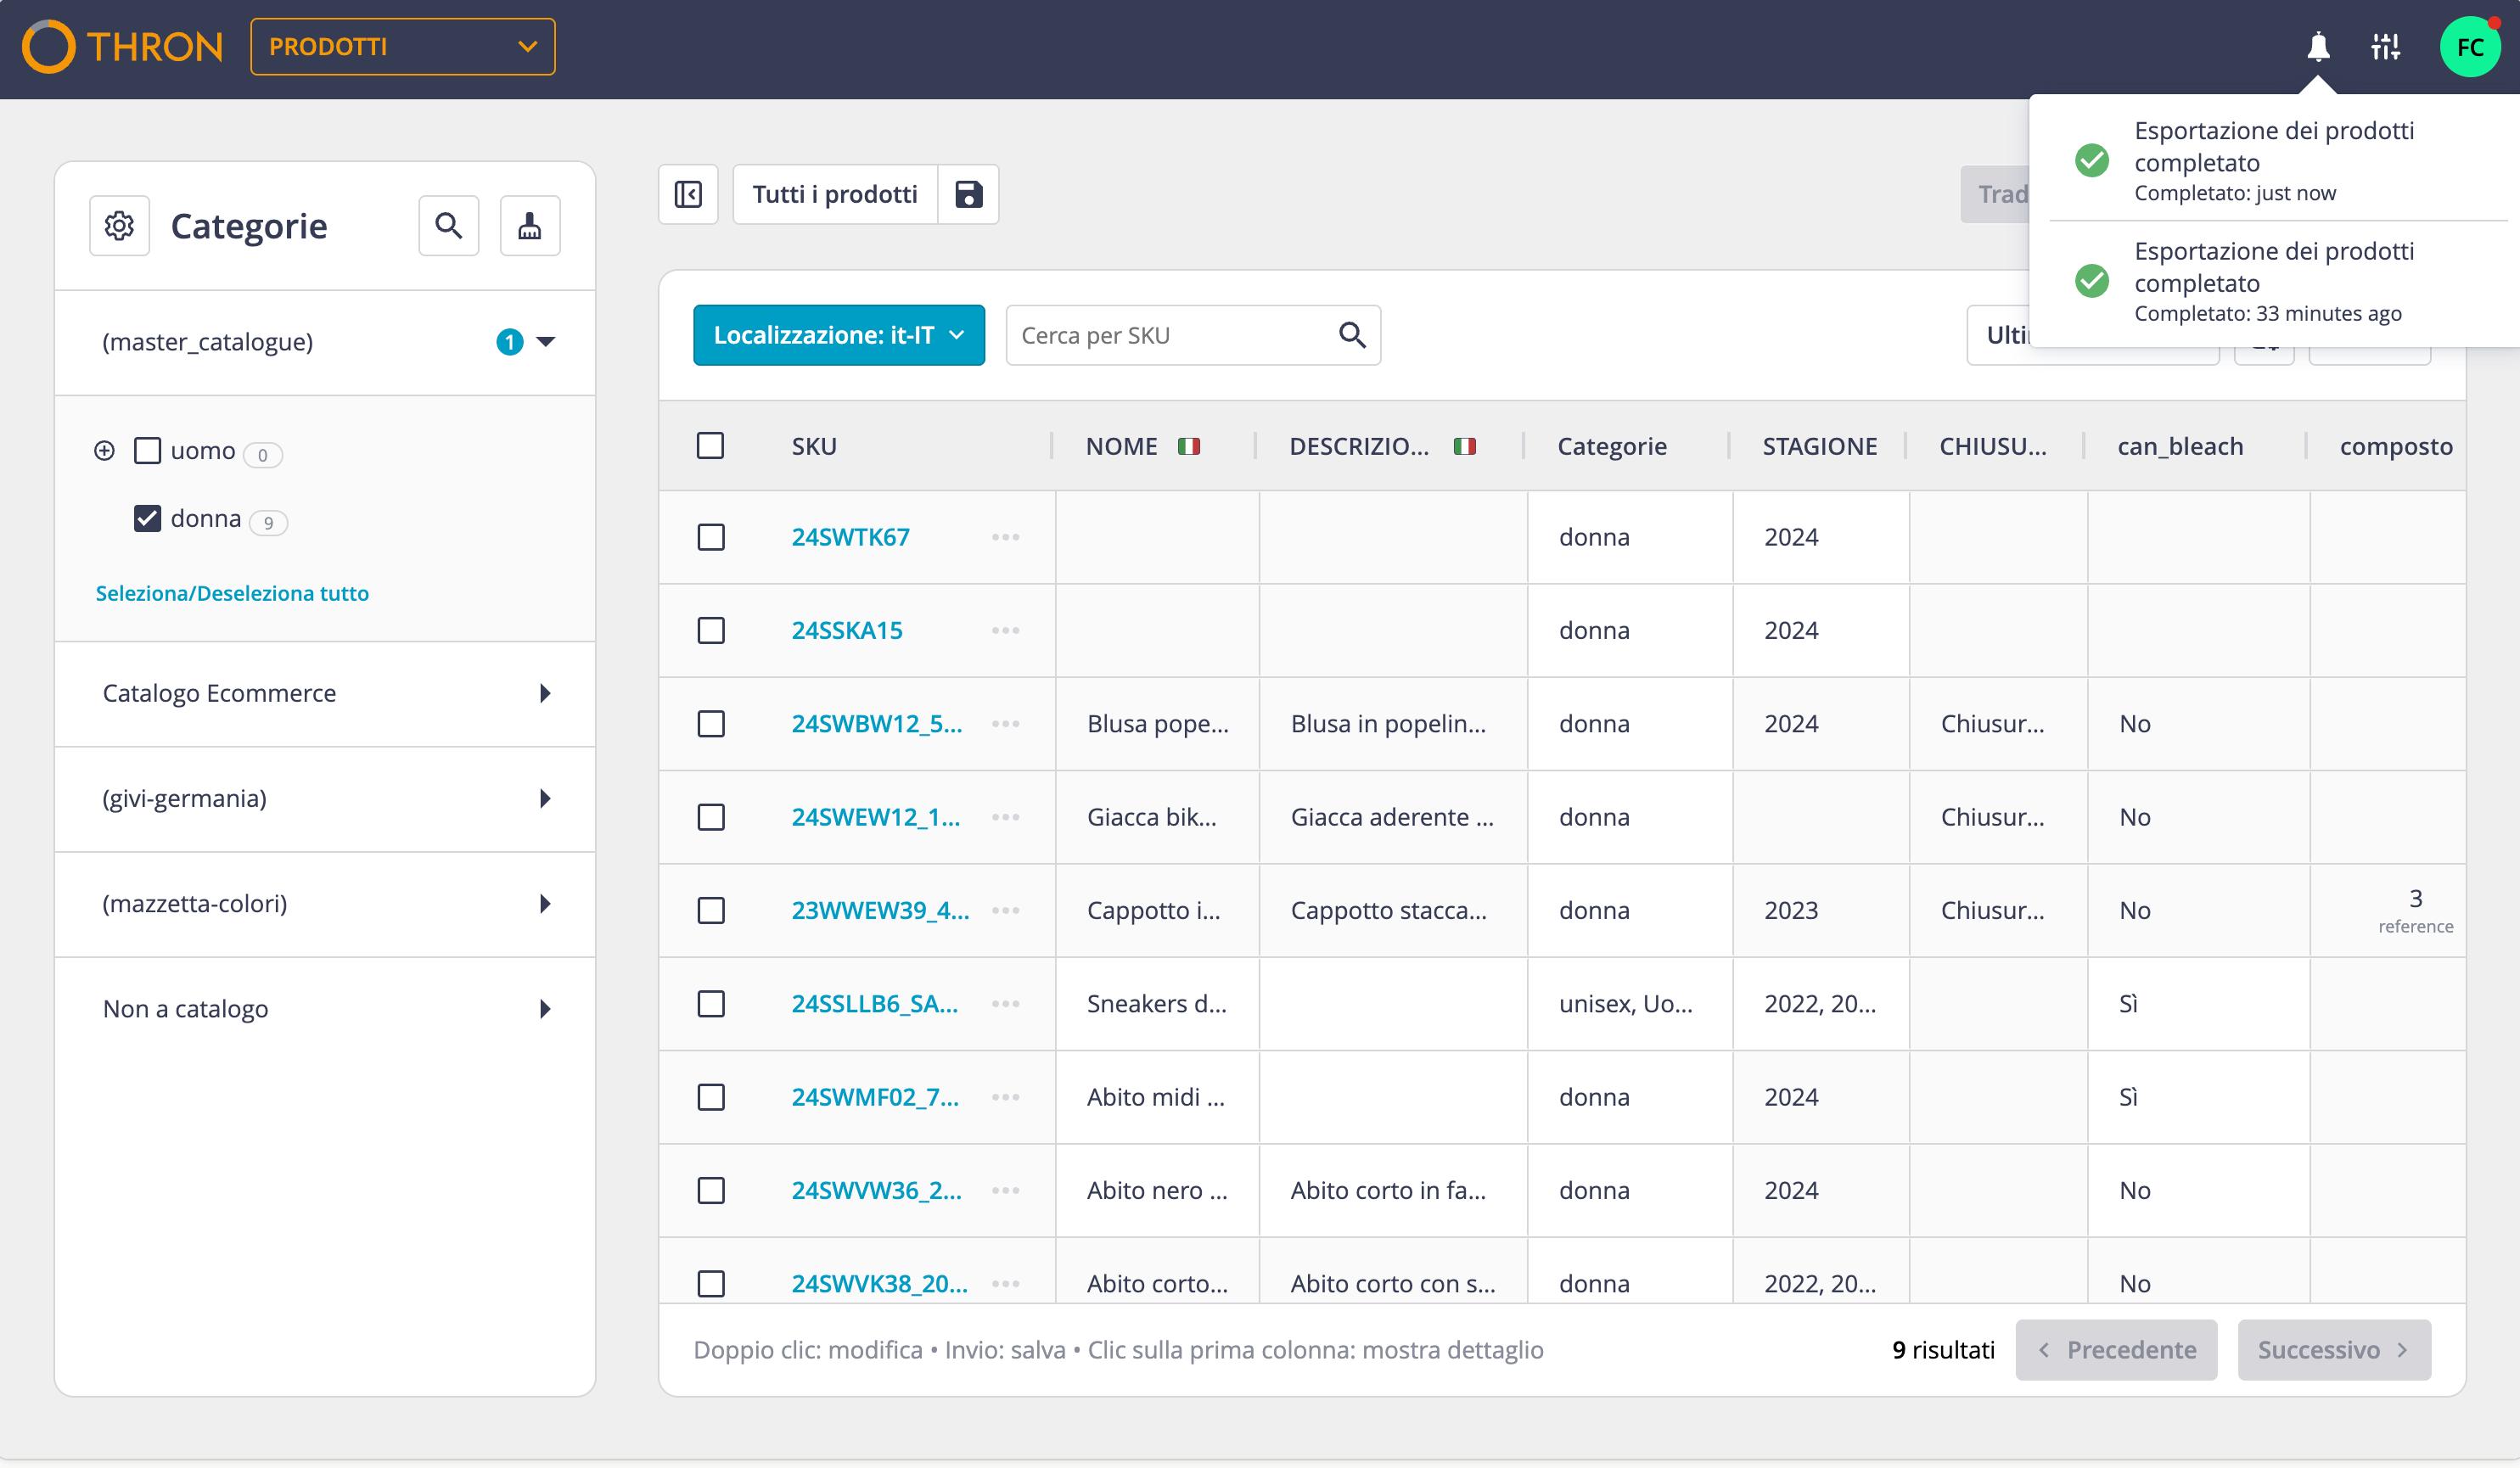Collapse the (master_catalogue) section
The width and height of the screenshot is (2520, 1468).
pyautogui.click(x=325, y=342)
